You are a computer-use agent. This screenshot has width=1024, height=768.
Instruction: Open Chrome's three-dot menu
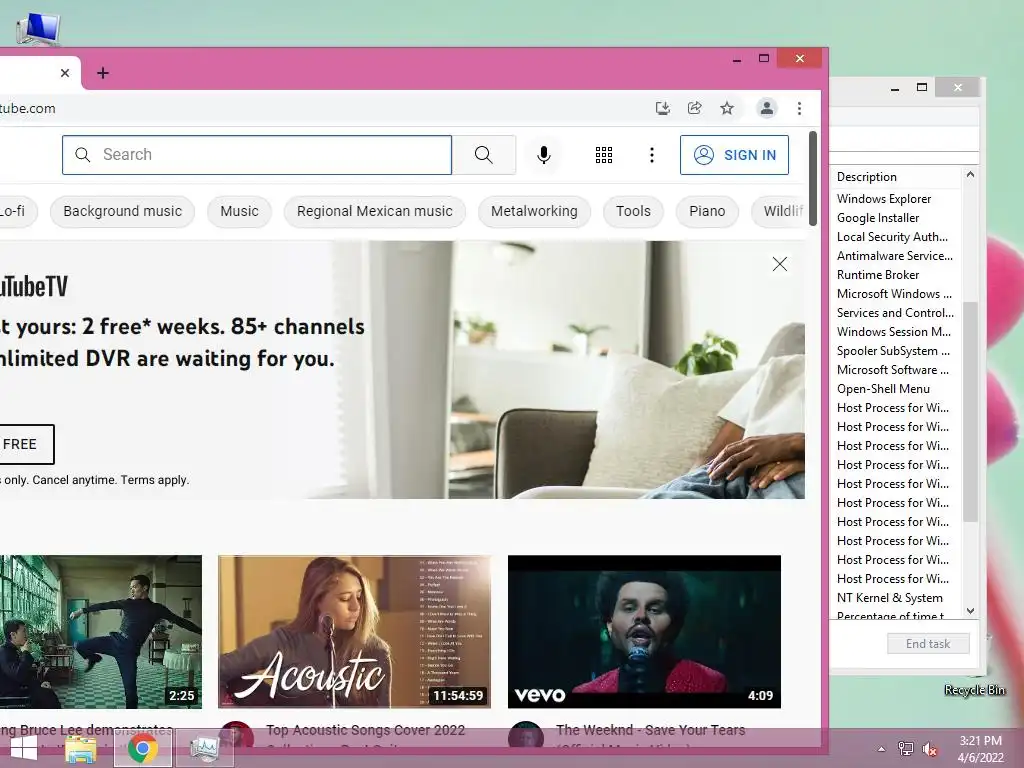tap(799, 108)
